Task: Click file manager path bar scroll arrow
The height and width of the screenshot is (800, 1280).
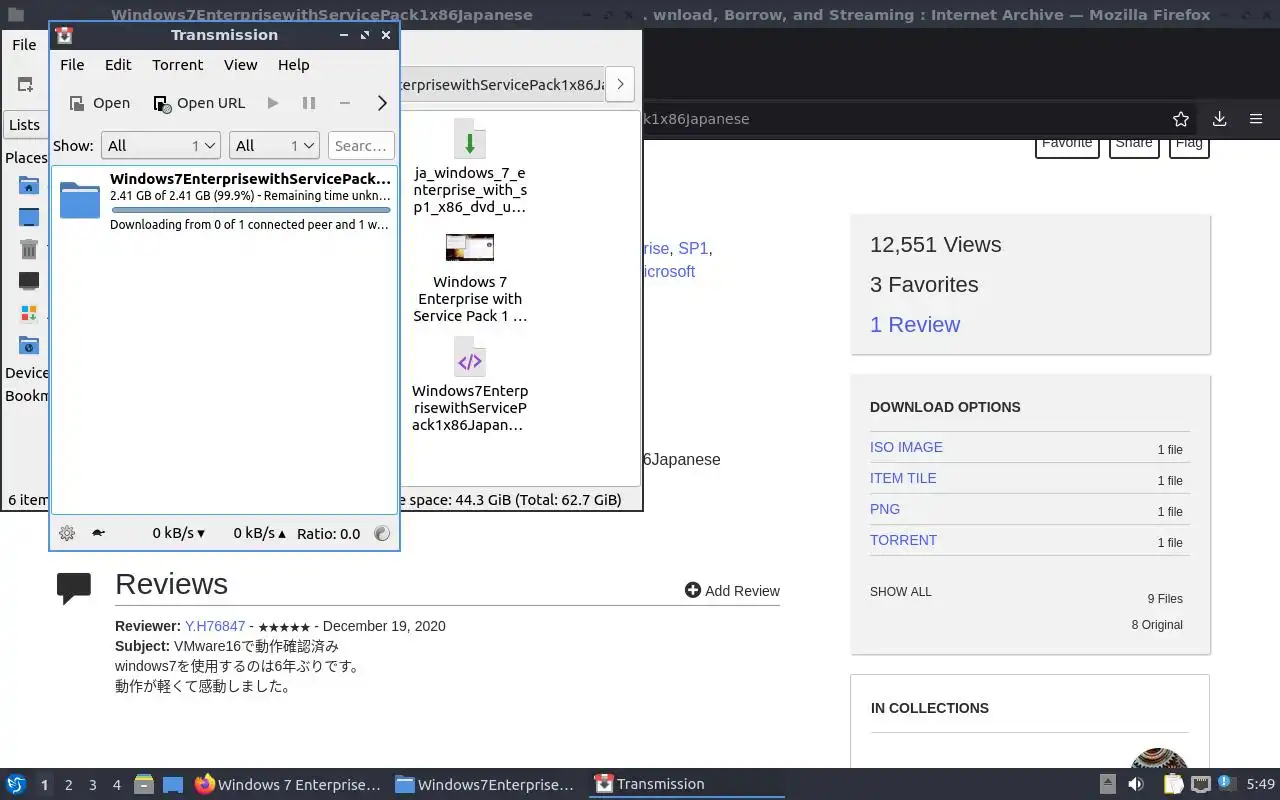Action: (x=620, y=85)
